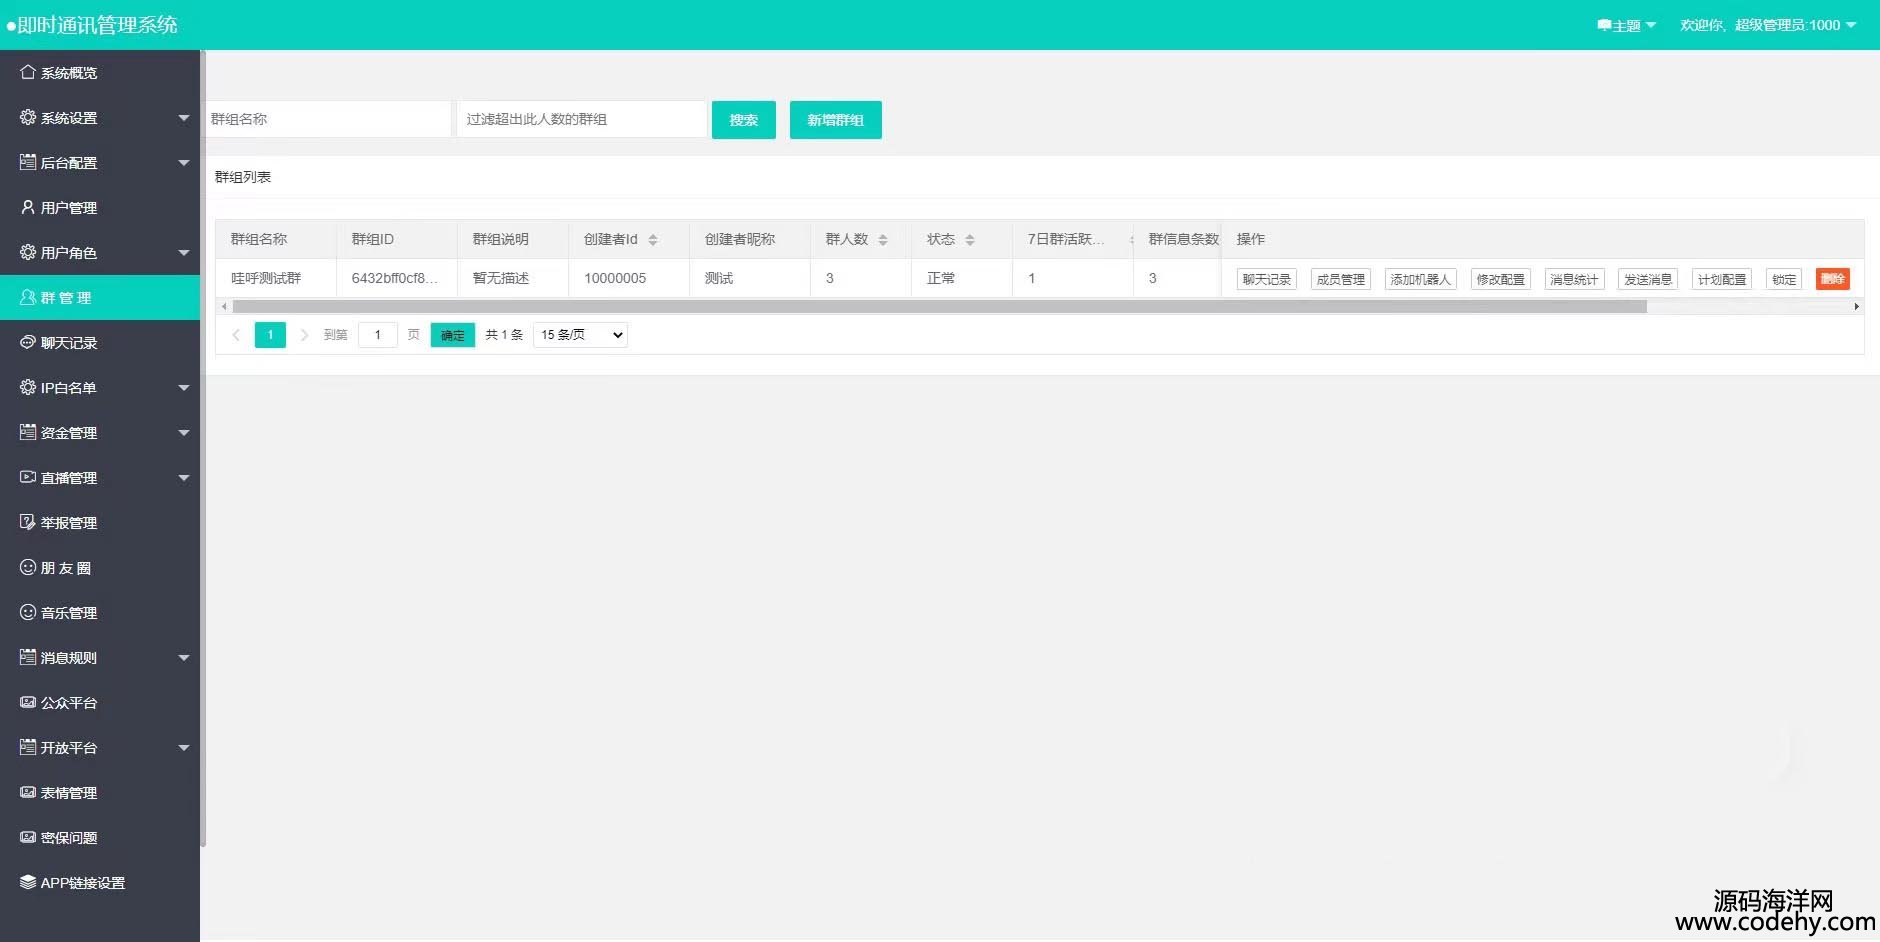
Task: Click the 表情管理 picture icon
Action: click(x=28, y=792)
